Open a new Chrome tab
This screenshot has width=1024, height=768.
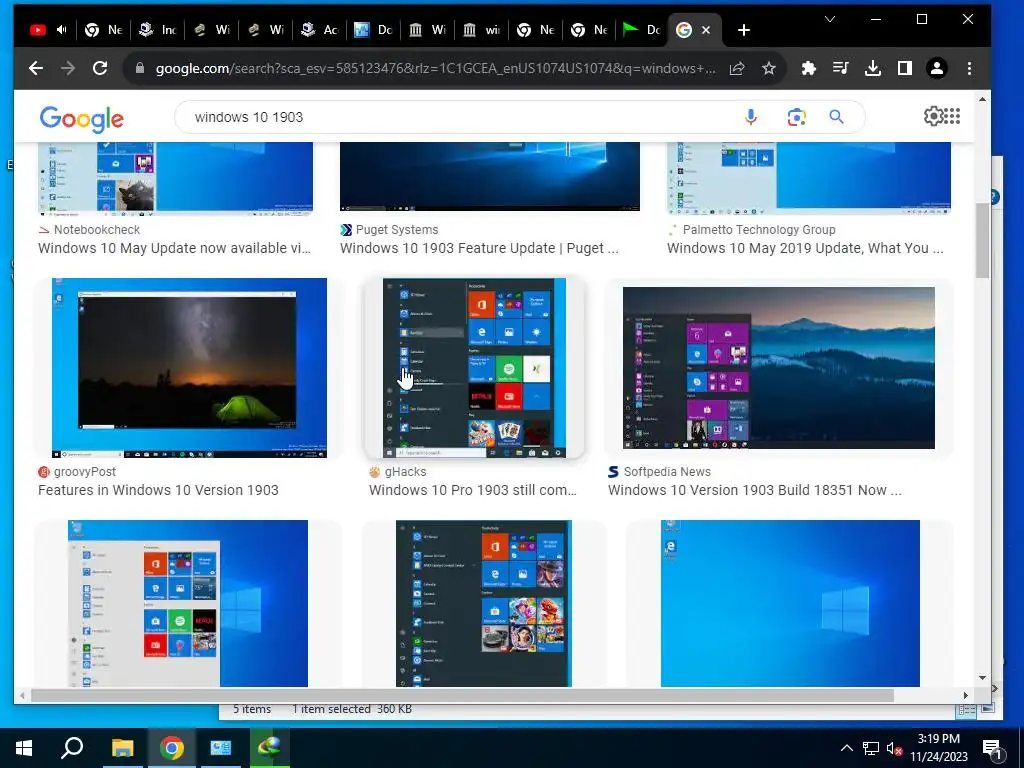click(743, 30)
